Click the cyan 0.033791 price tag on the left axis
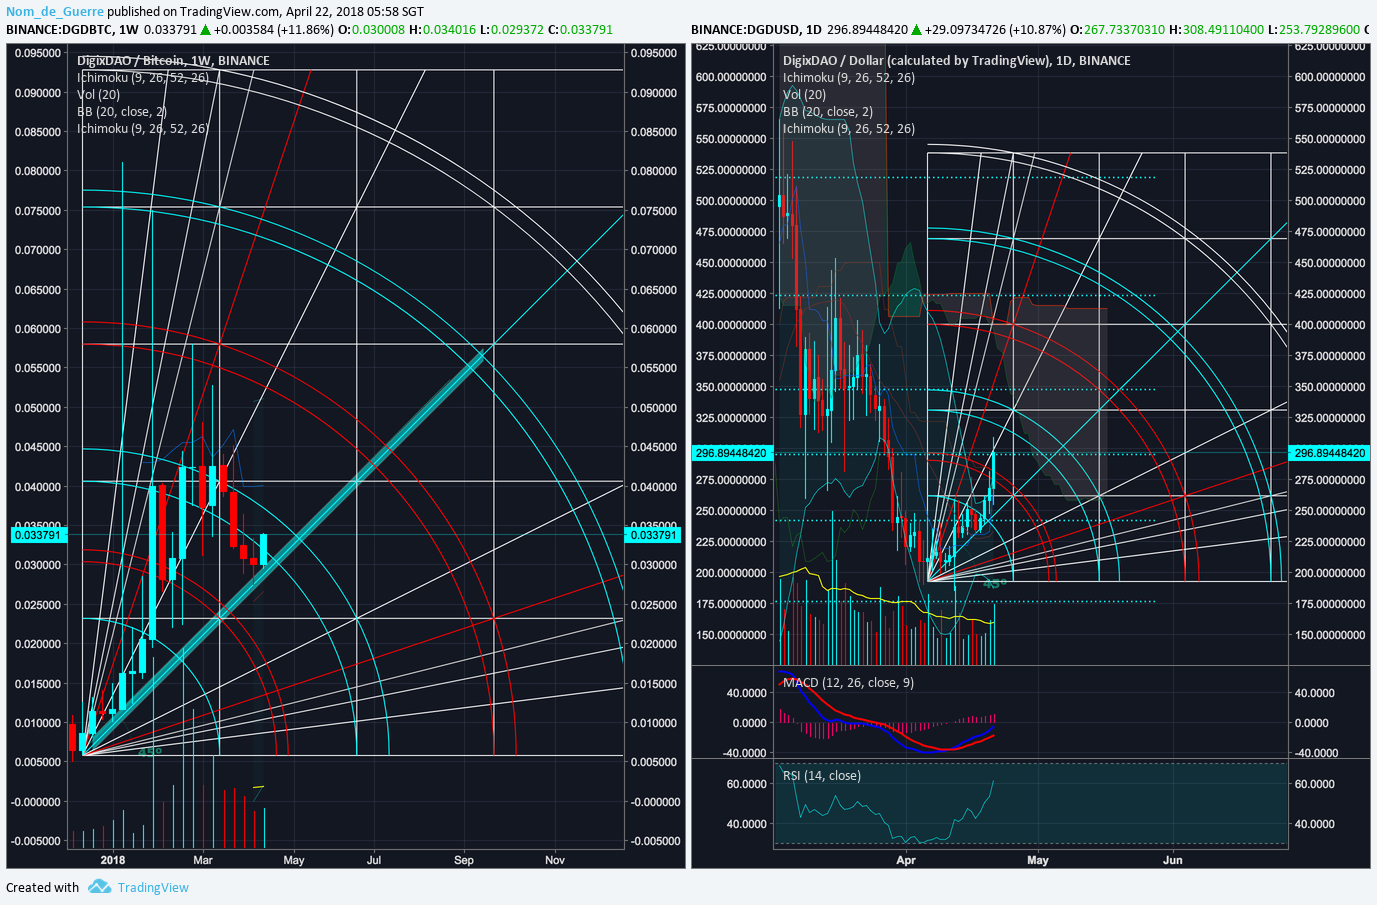1377x905 pixels. [38, 535]
